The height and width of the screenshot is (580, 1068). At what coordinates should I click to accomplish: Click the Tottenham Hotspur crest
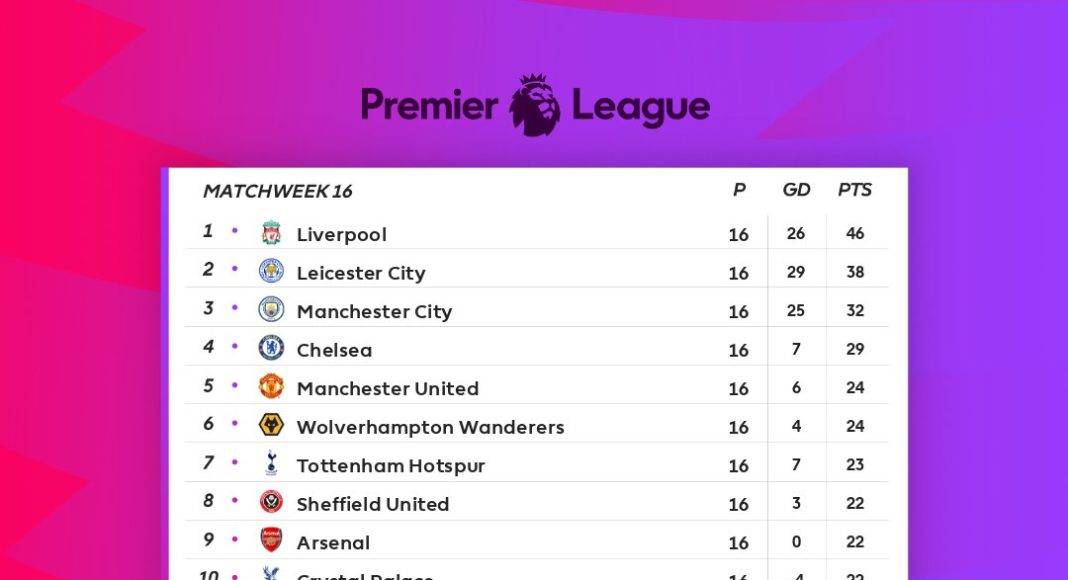(x=271, y=464)
